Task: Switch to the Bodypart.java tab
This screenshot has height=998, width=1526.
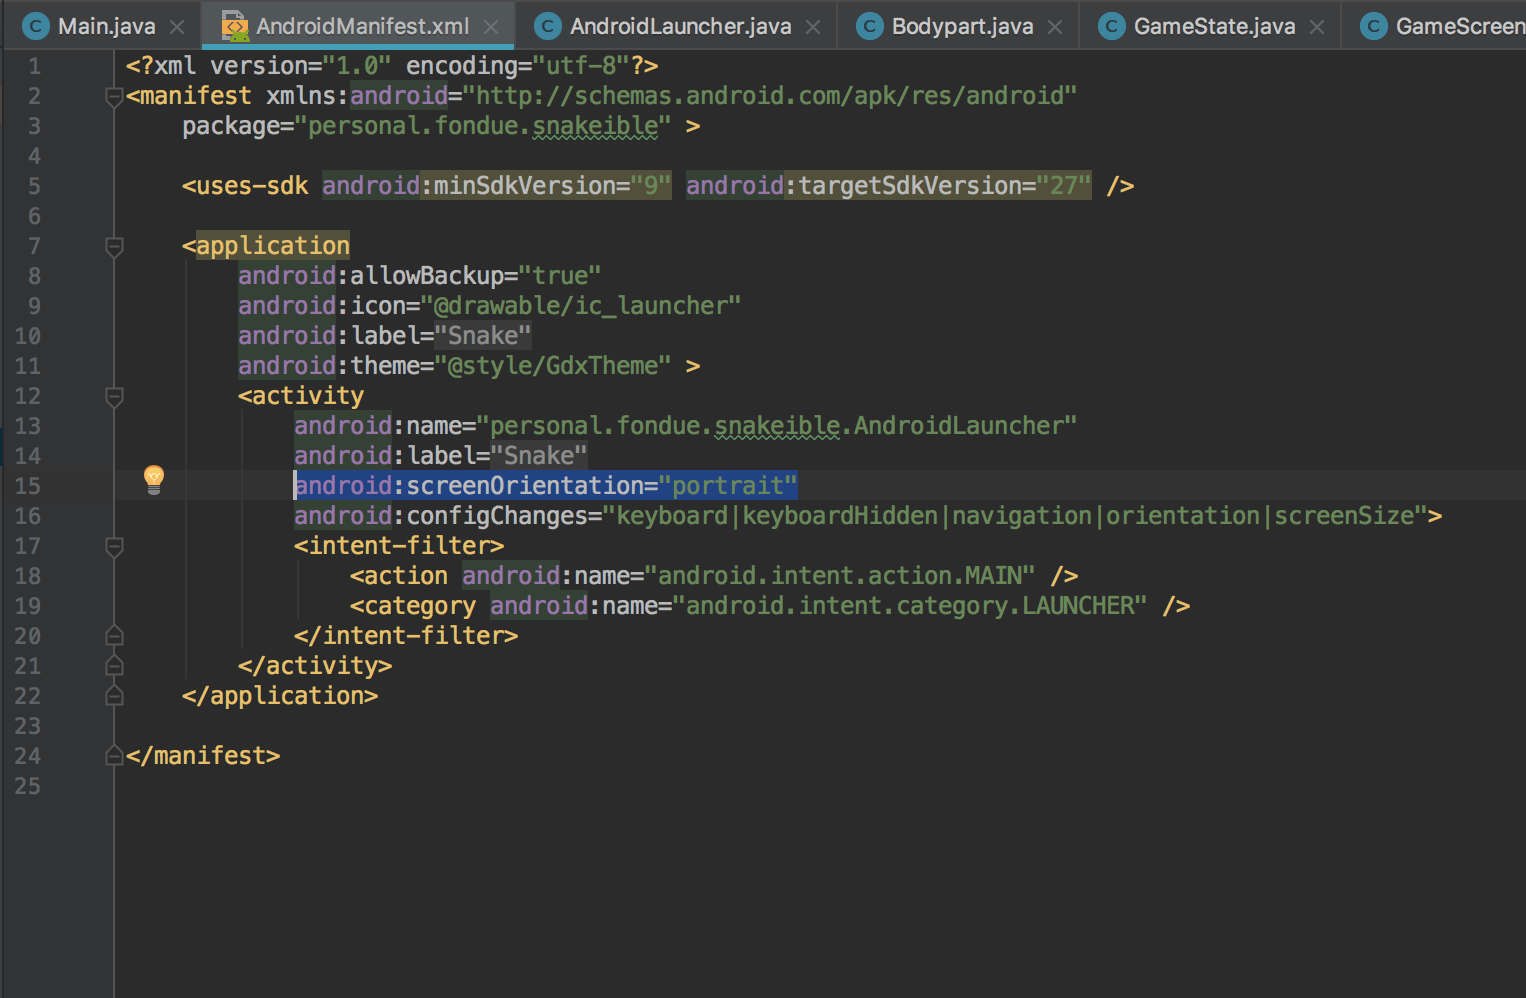Action: pyautogui.click(x=960, y=27)
